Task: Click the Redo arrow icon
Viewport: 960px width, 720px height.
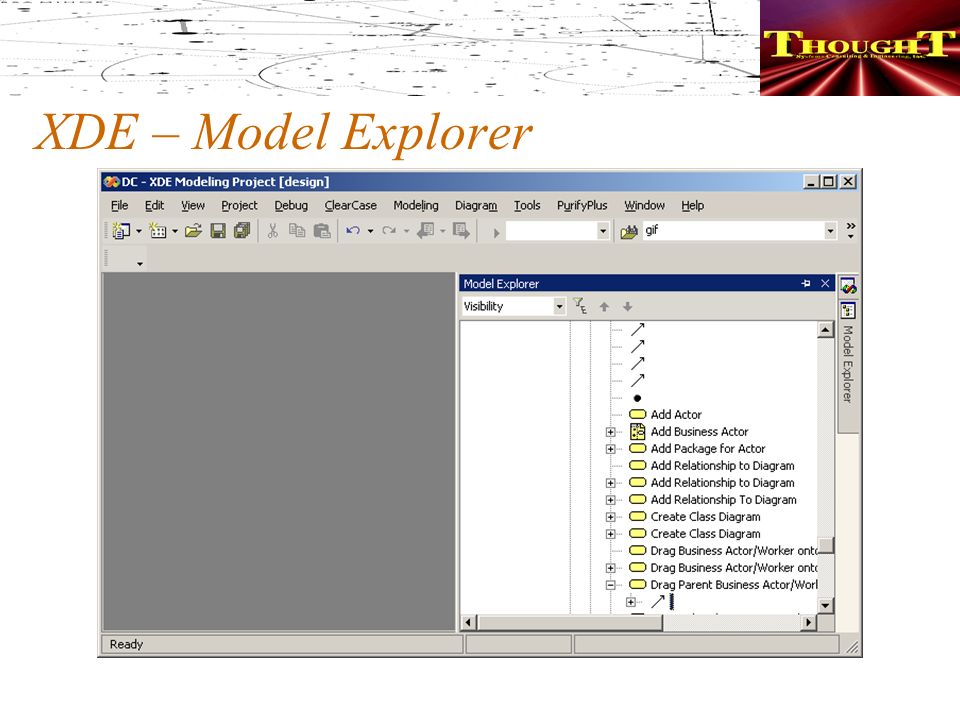Action: pyautogui.click(x=389, y=231)
